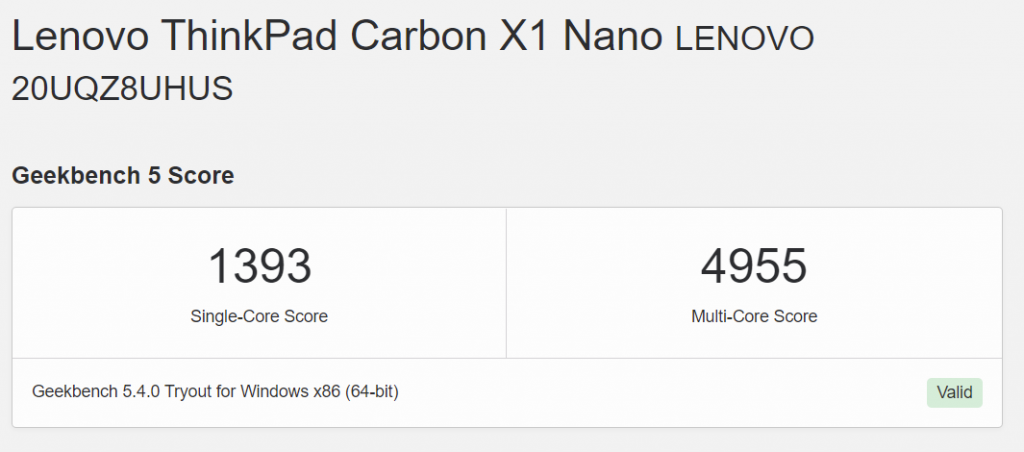Screen dimensions: 1024x452
Task: Click the uppercase LENOVO manufacturer text
Action: click(744, 39)
